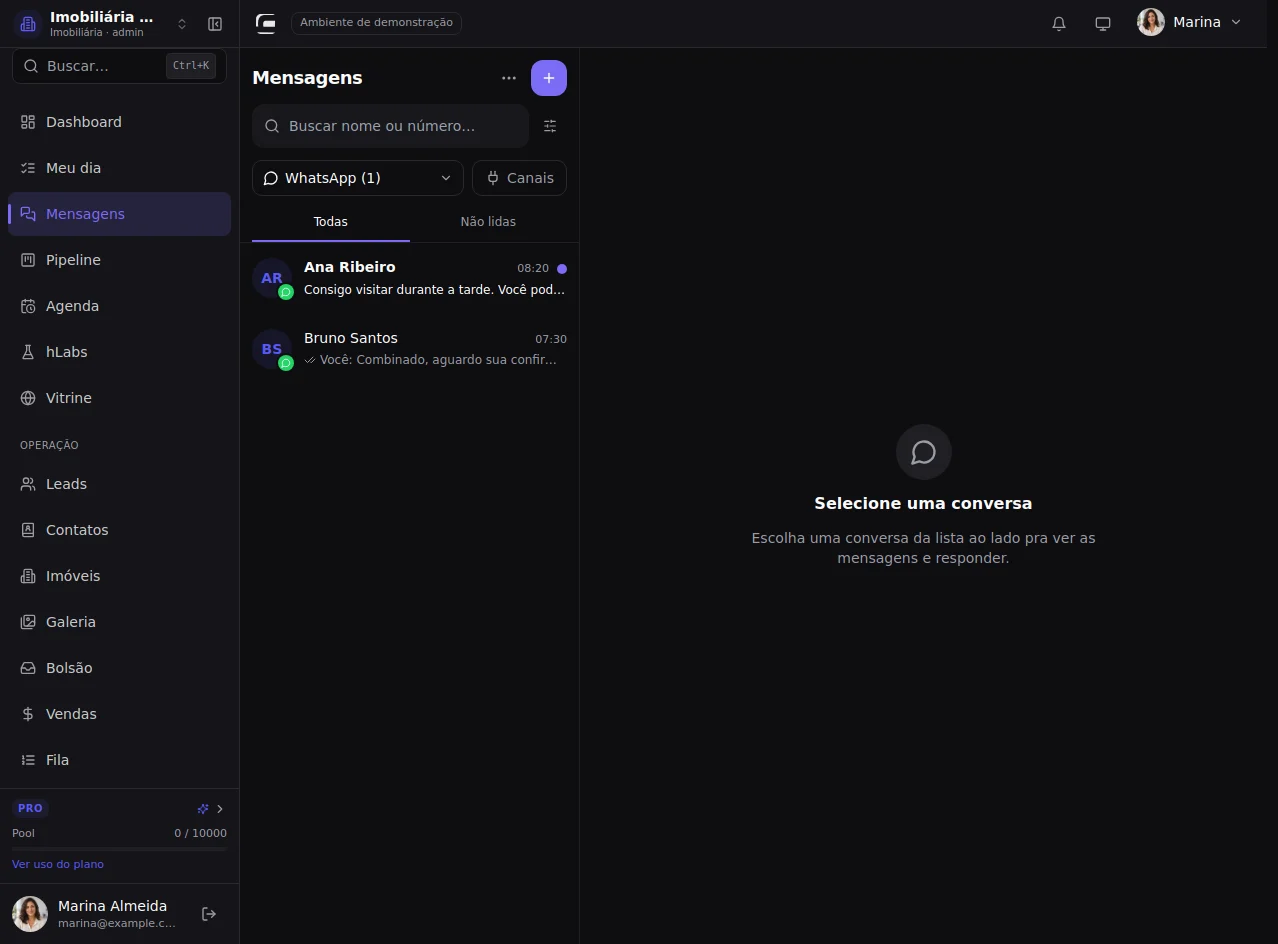Open the Canais button
Screen dimensions: 1278x944
tap(520, 178)
